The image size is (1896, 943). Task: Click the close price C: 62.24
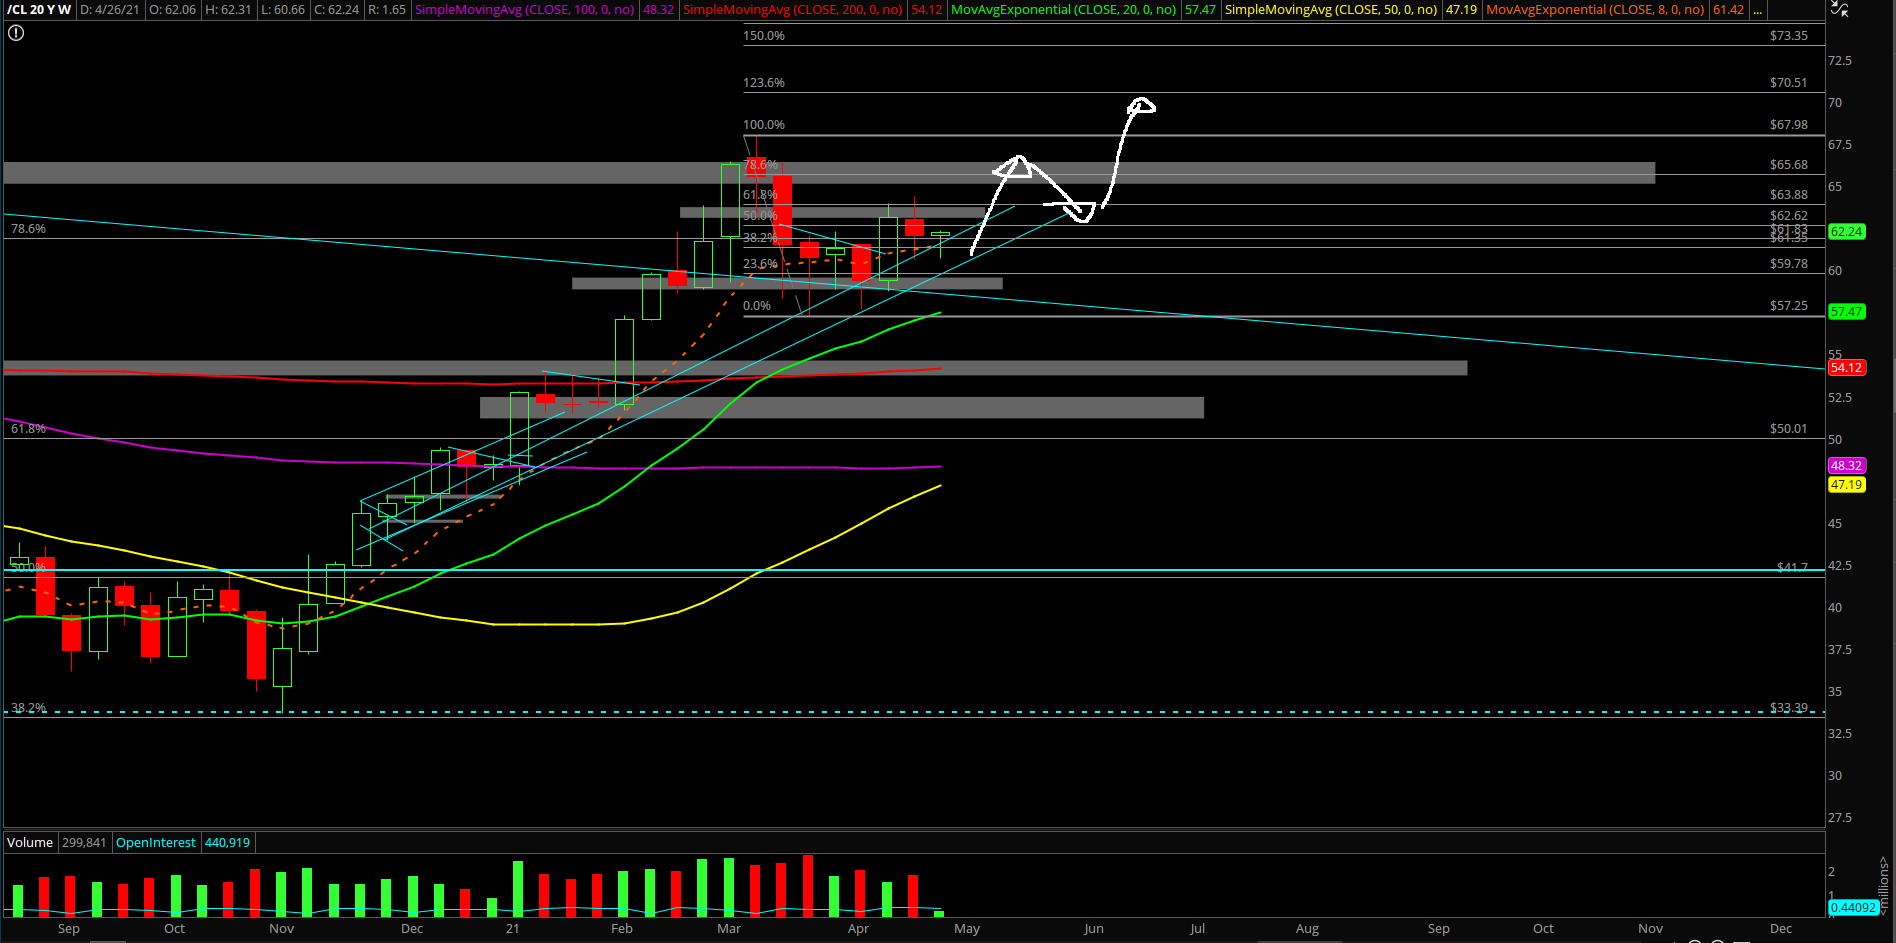[336, 9]
